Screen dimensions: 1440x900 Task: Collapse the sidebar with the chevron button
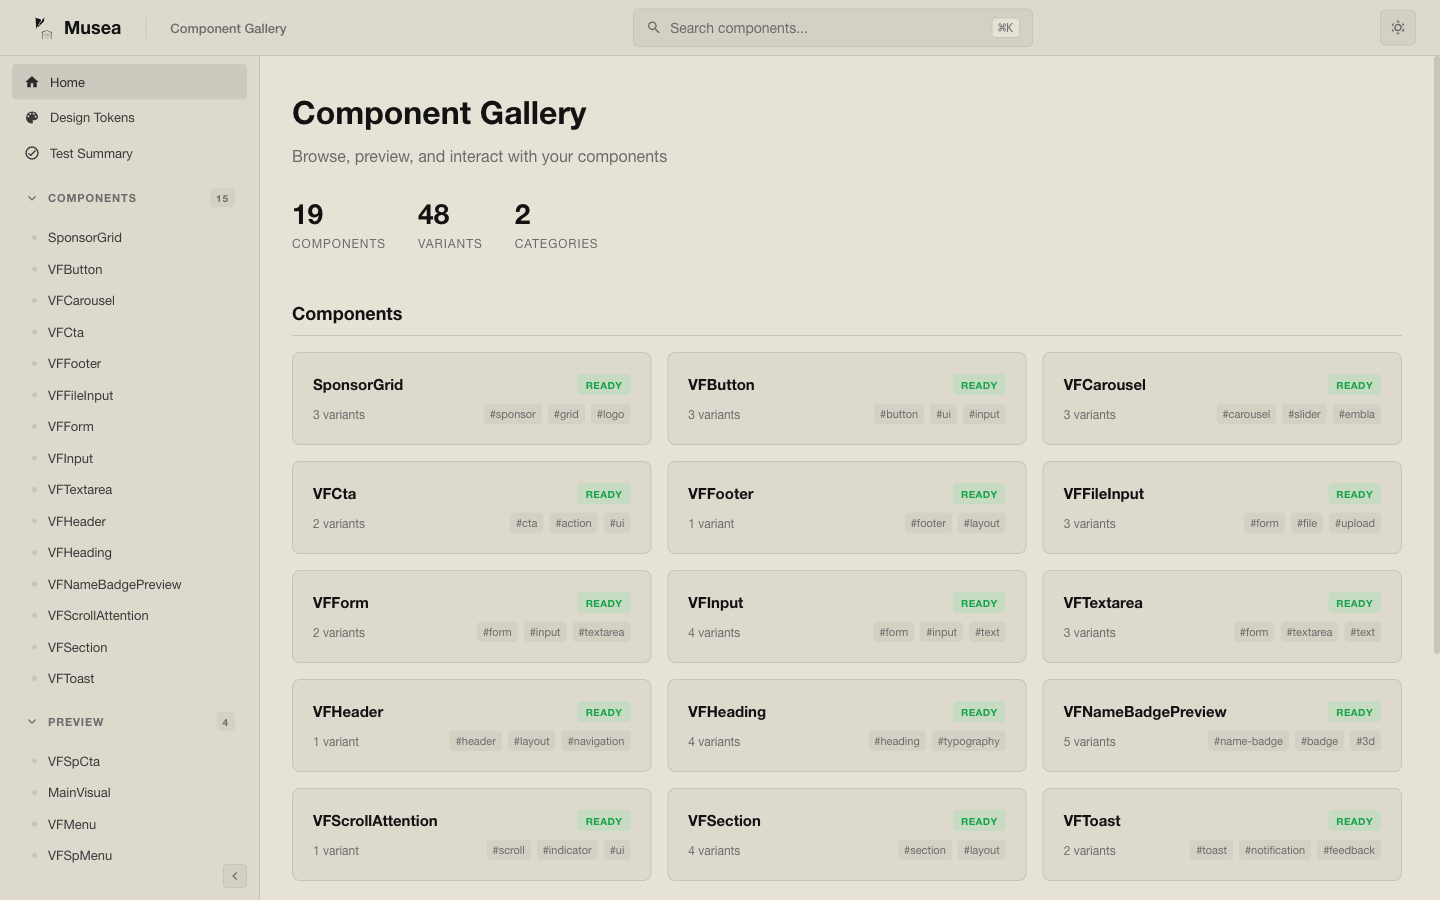(235, 876)
